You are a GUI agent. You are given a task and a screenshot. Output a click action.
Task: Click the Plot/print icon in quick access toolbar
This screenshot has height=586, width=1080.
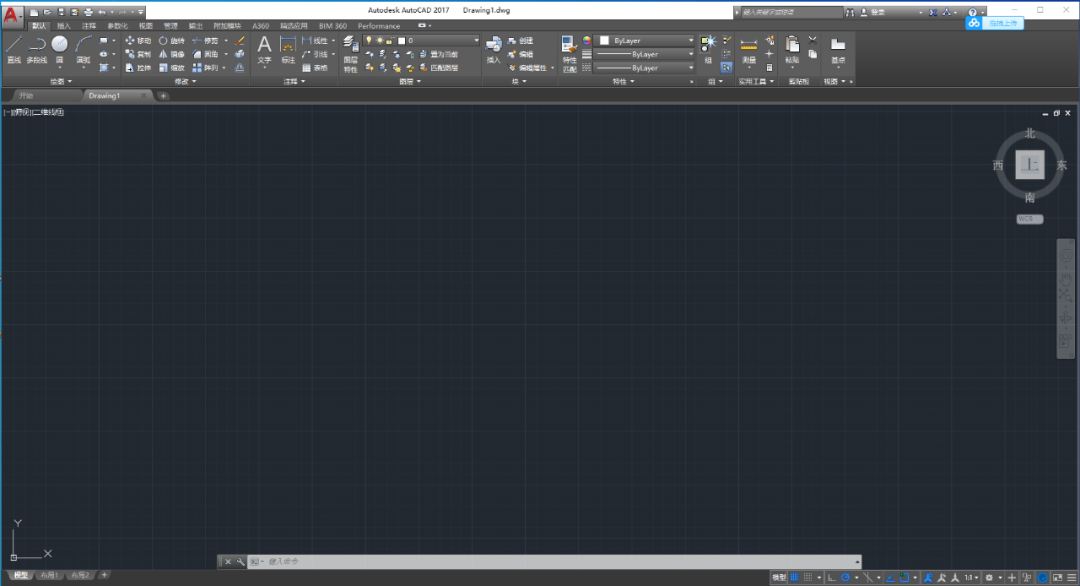(88, 12)
